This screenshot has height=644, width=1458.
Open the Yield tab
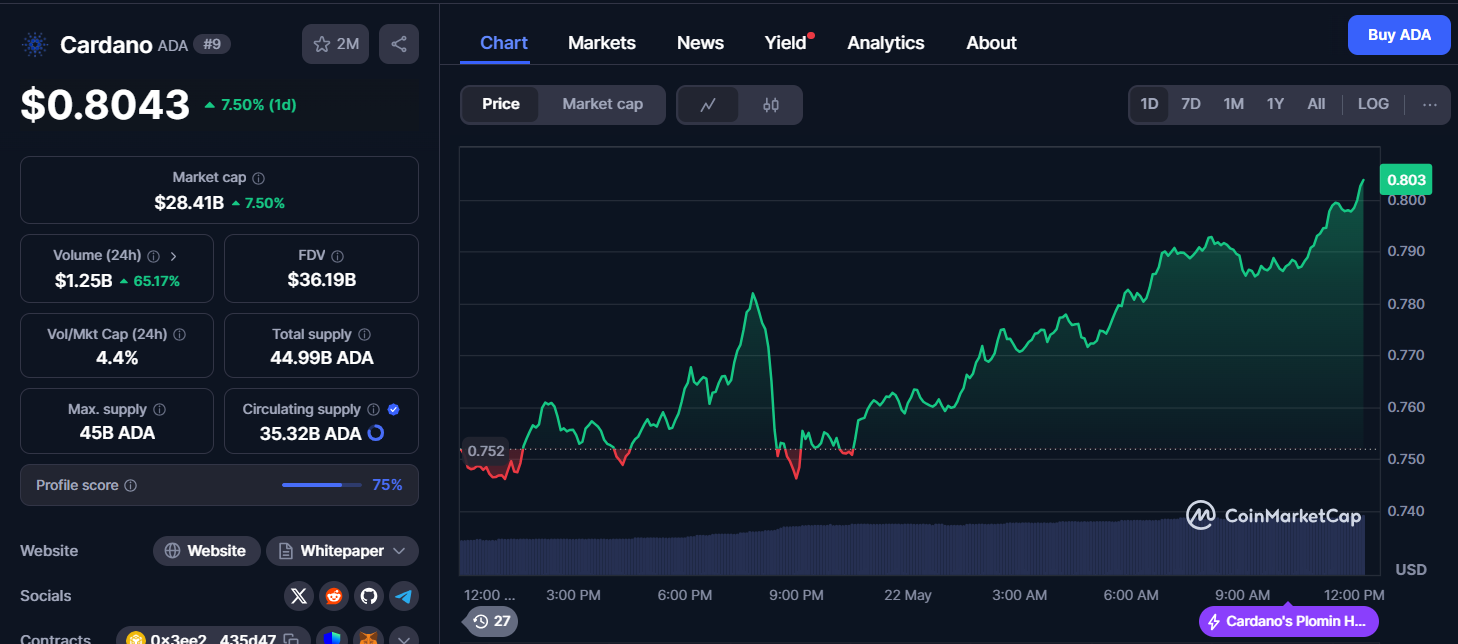(x=786, y=43)
